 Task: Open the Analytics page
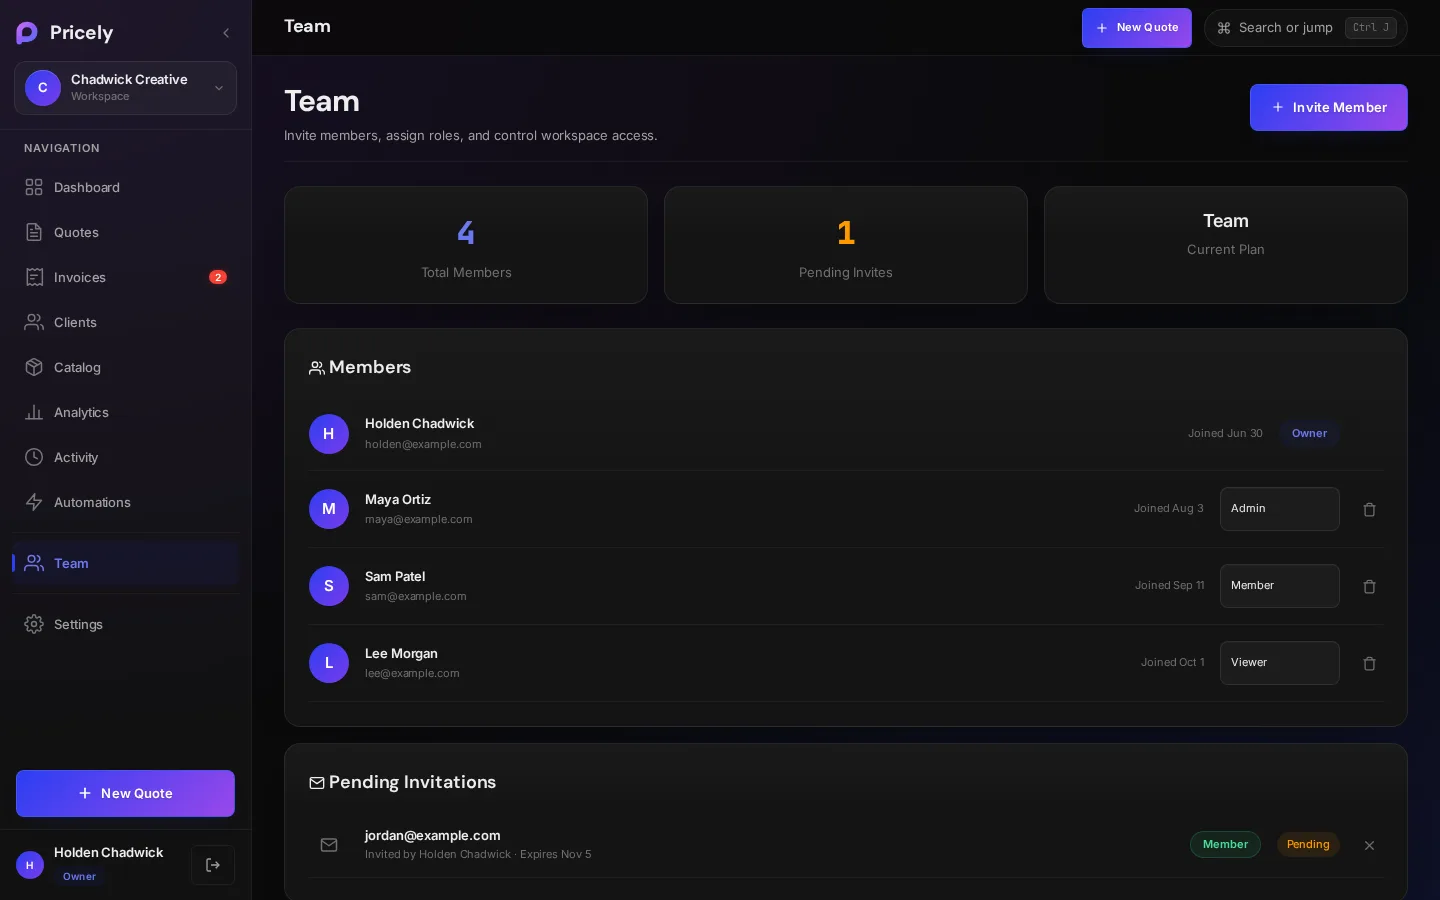125,412
